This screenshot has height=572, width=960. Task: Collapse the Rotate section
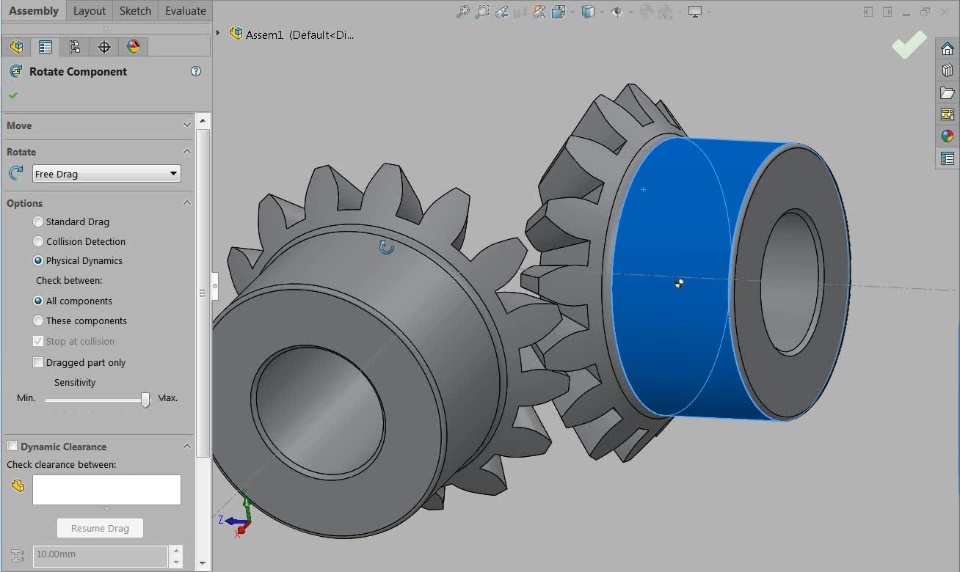(x=187, y=151)
